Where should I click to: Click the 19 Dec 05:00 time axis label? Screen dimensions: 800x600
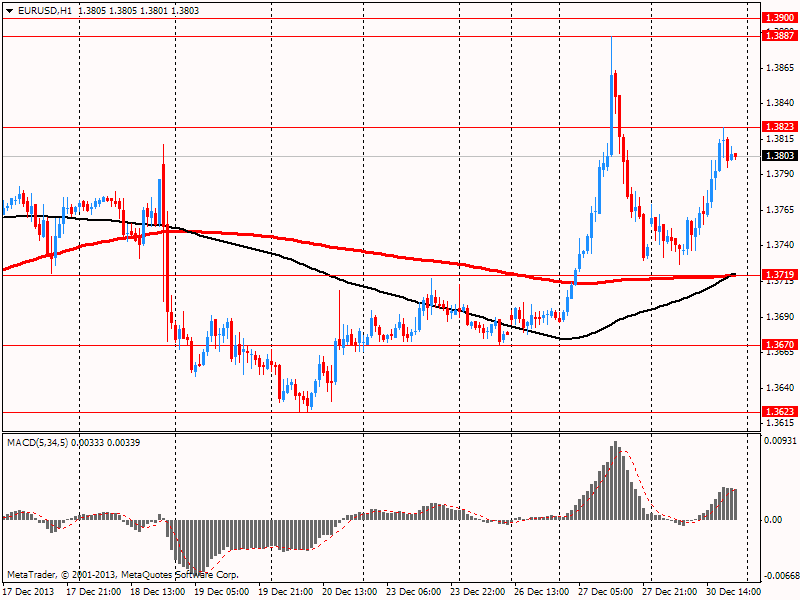tap(221, 591)
